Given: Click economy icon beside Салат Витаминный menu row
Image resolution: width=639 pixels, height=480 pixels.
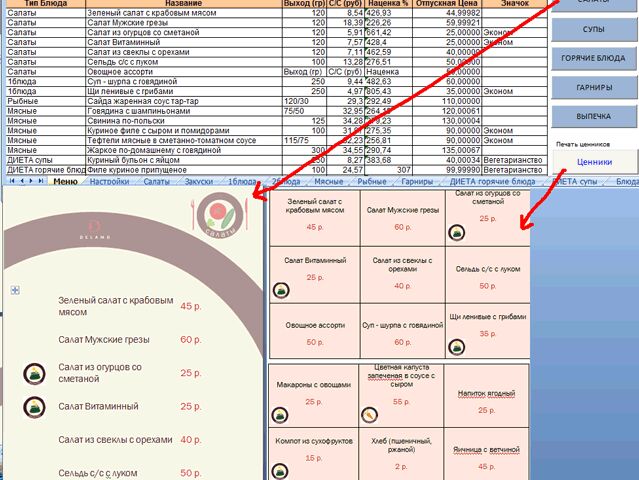Looking at the screenshot, I should (x=34, y=407).
